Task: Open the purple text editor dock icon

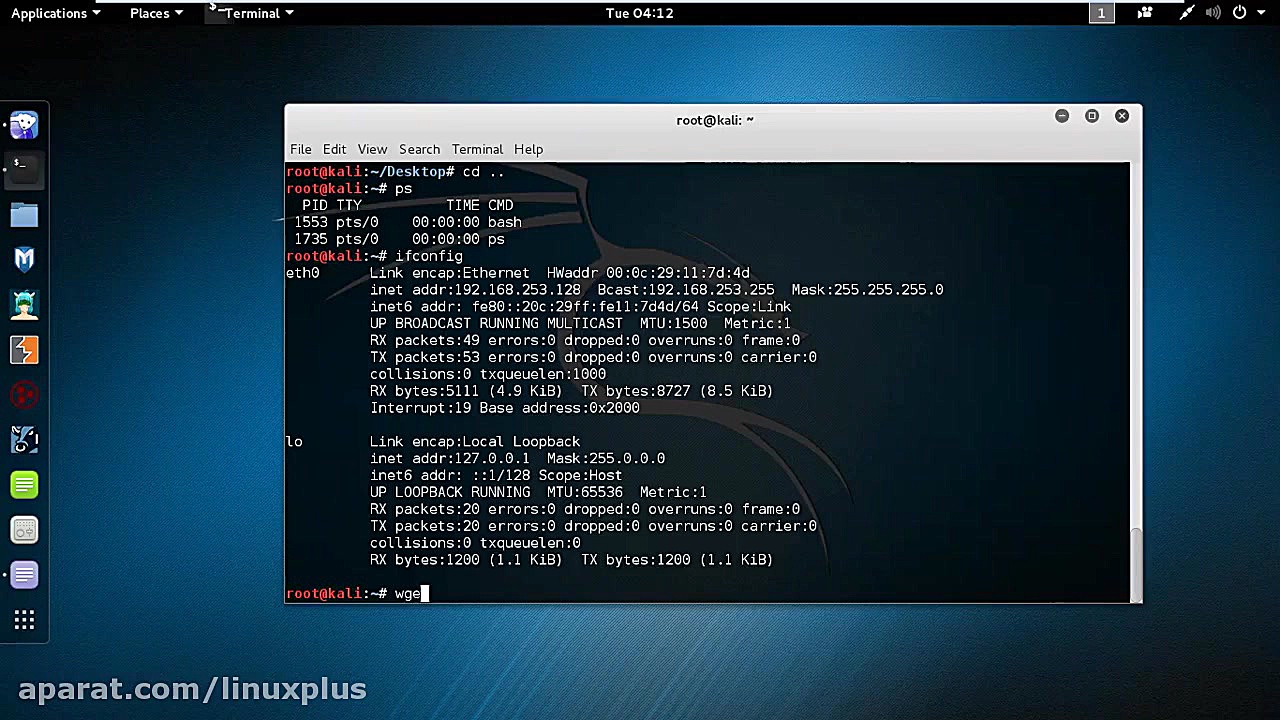Action: tap(24, 575)
